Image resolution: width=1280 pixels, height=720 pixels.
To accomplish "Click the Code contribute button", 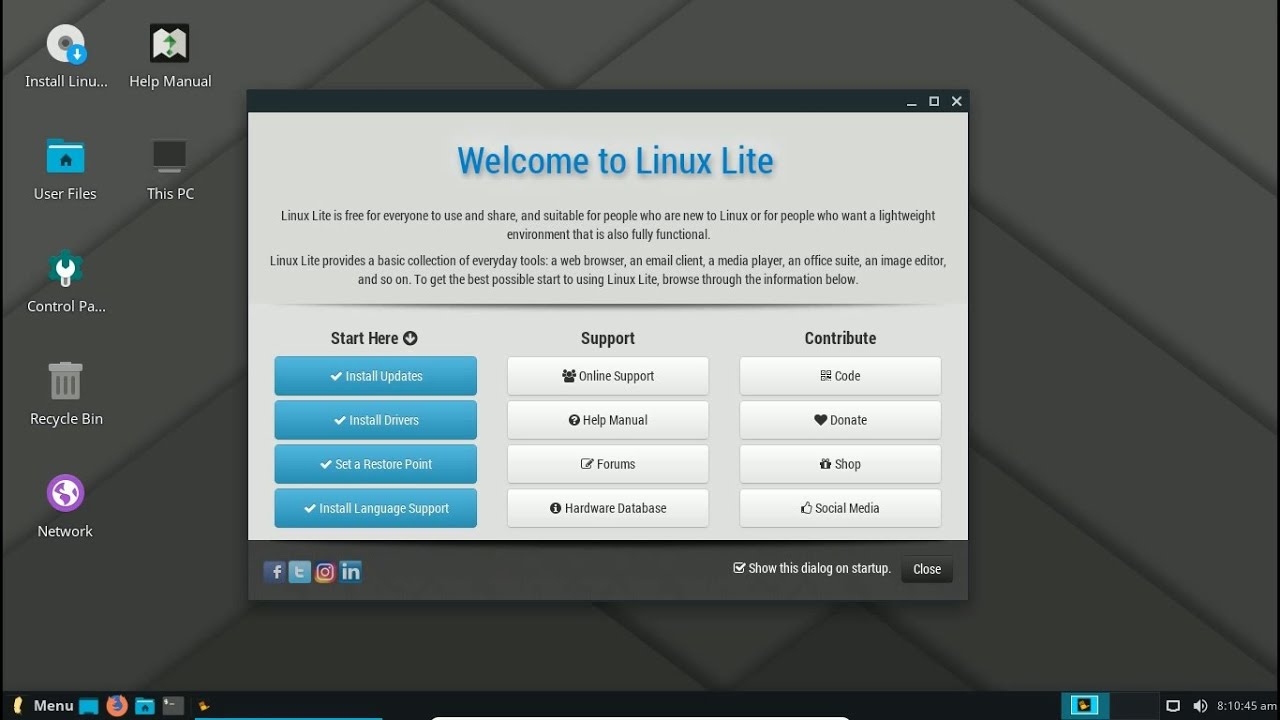I will (x=840, y=376).
